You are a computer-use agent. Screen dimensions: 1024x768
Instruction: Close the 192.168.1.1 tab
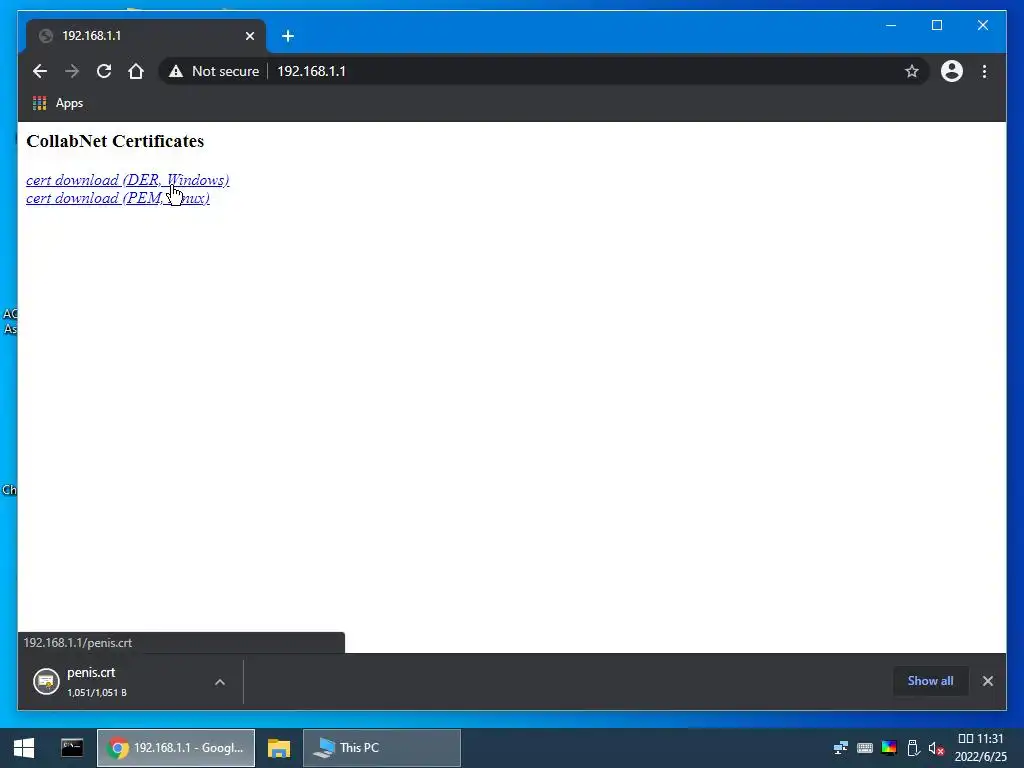249,36
